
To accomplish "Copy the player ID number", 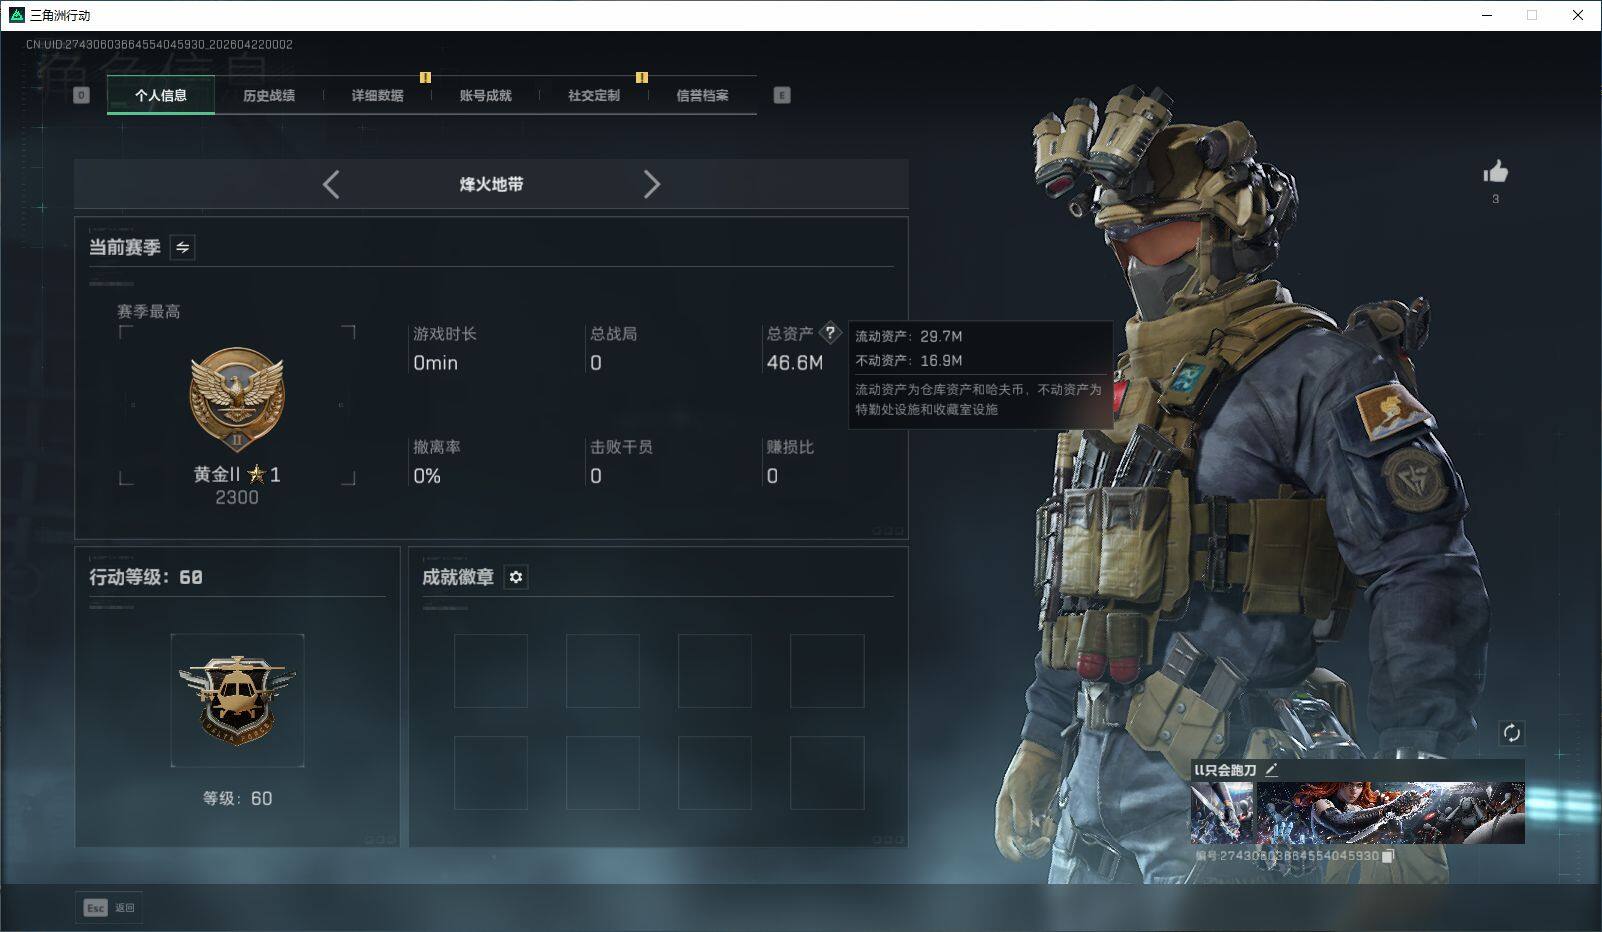I will point(1388,856).
